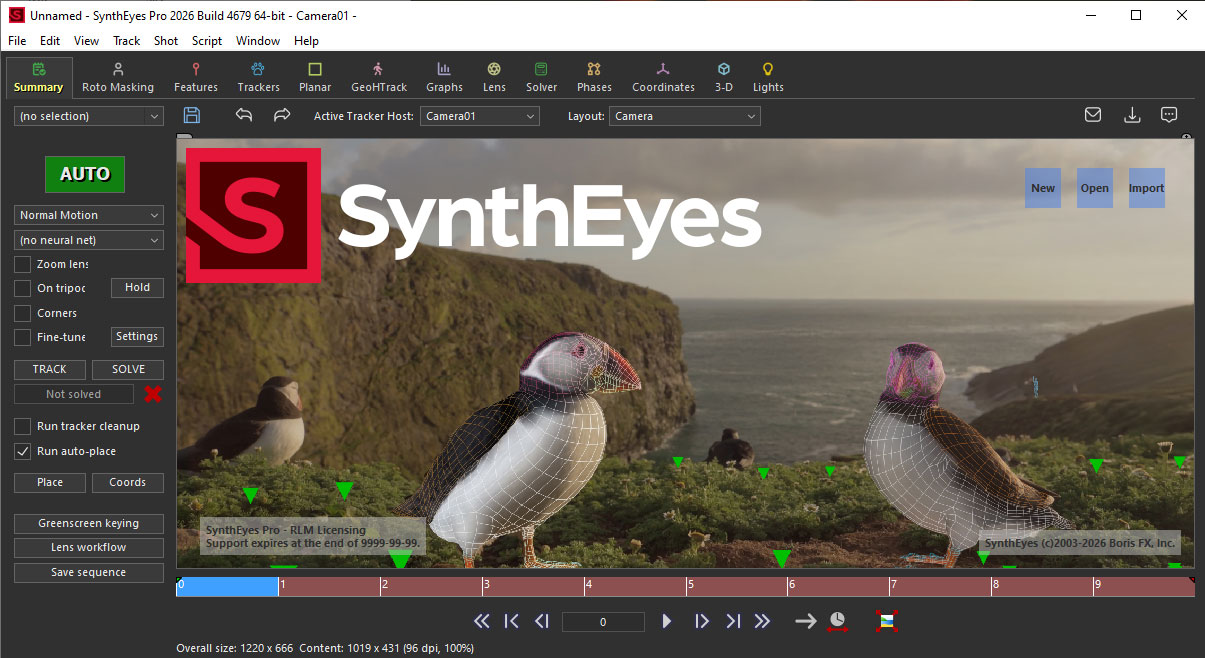
Task: Go to last frame button
Action: click(733, 621)
